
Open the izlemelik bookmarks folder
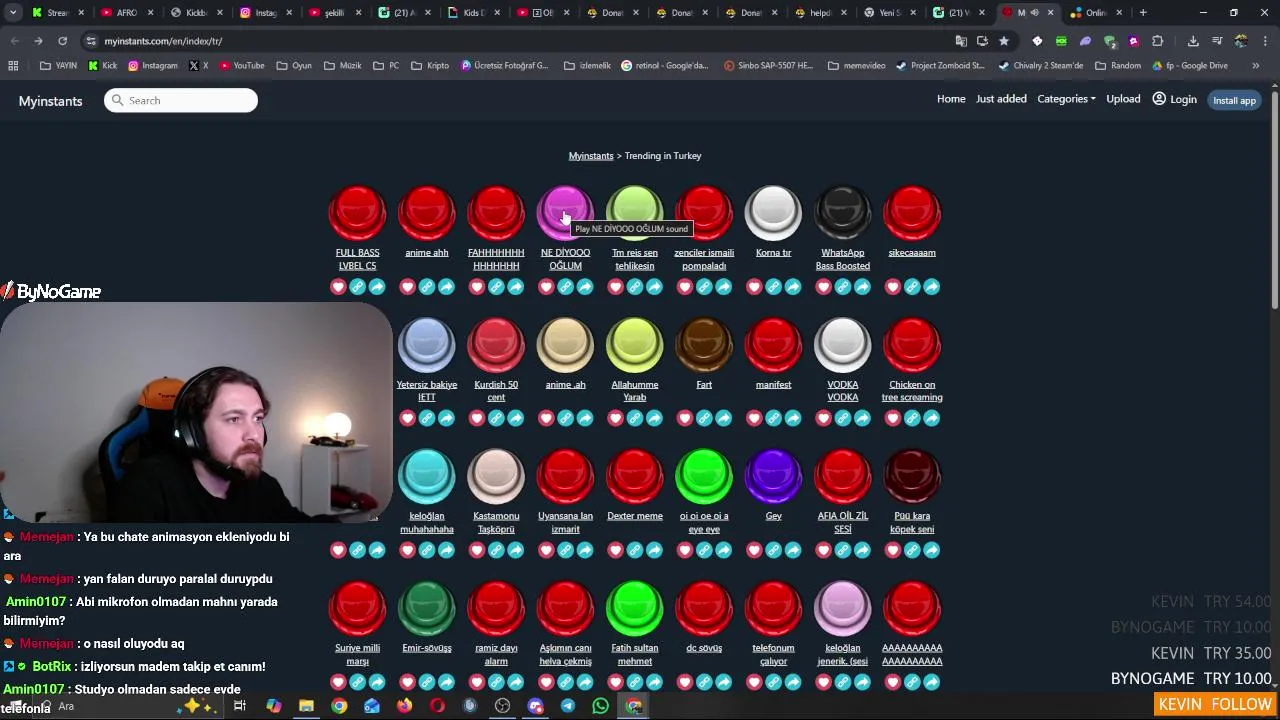[x=587, y=66]
